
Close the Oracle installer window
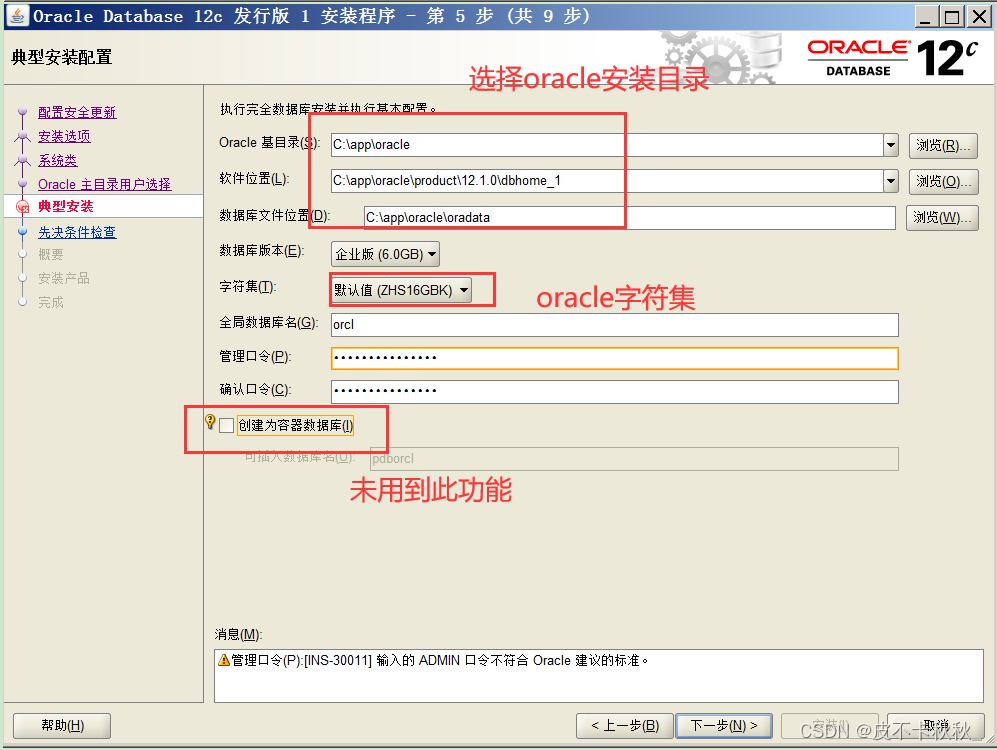point(979,17)
